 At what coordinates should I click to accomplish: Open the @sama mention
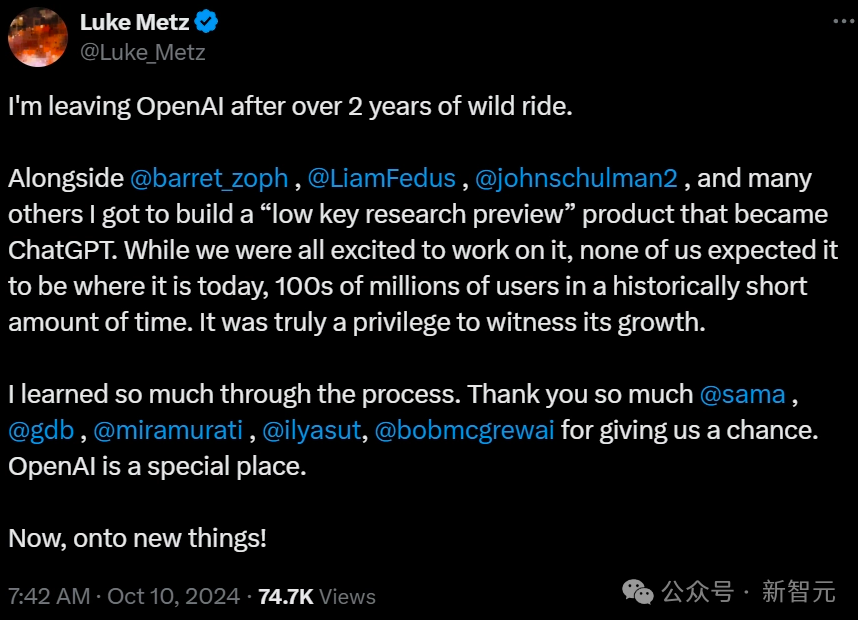pos(743,395)
